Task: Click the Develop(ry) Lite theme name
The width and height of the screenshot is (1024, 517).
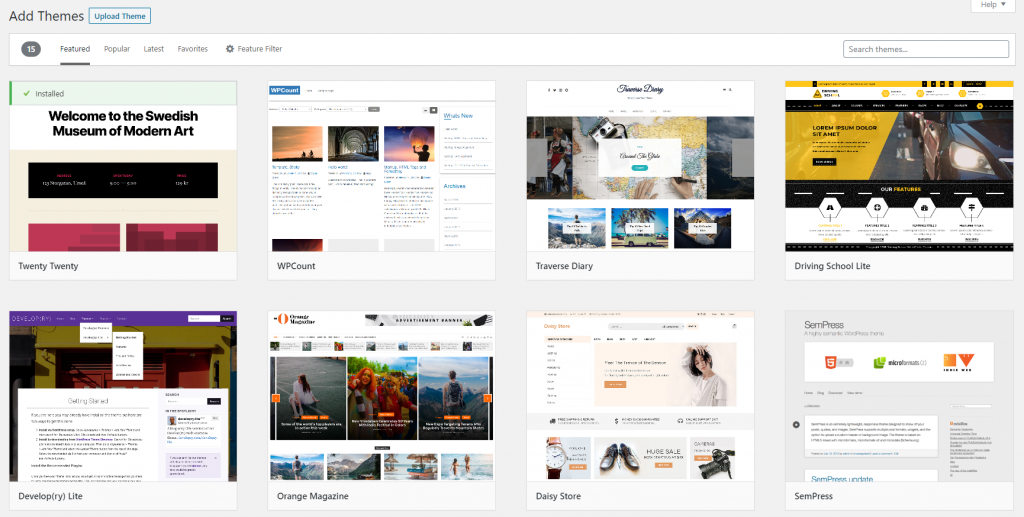Action: click(50, 496)
